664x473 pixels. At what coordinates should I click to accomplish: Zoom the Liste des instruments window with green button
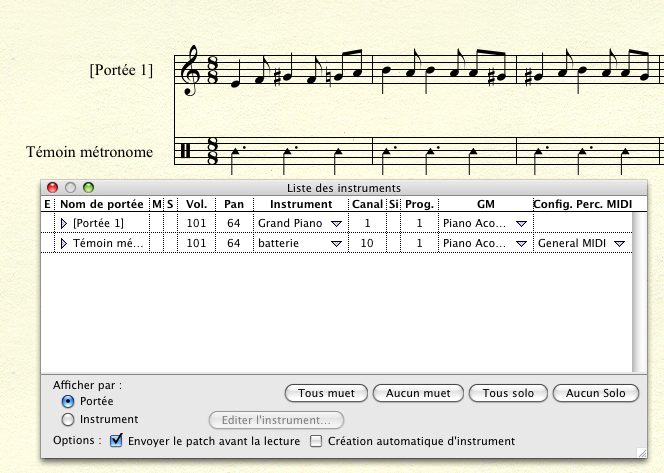point(88,187)
